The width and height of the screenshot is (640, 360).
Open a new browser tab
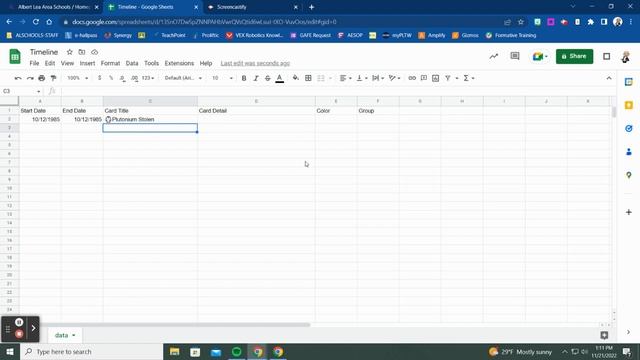click(311, 7)
